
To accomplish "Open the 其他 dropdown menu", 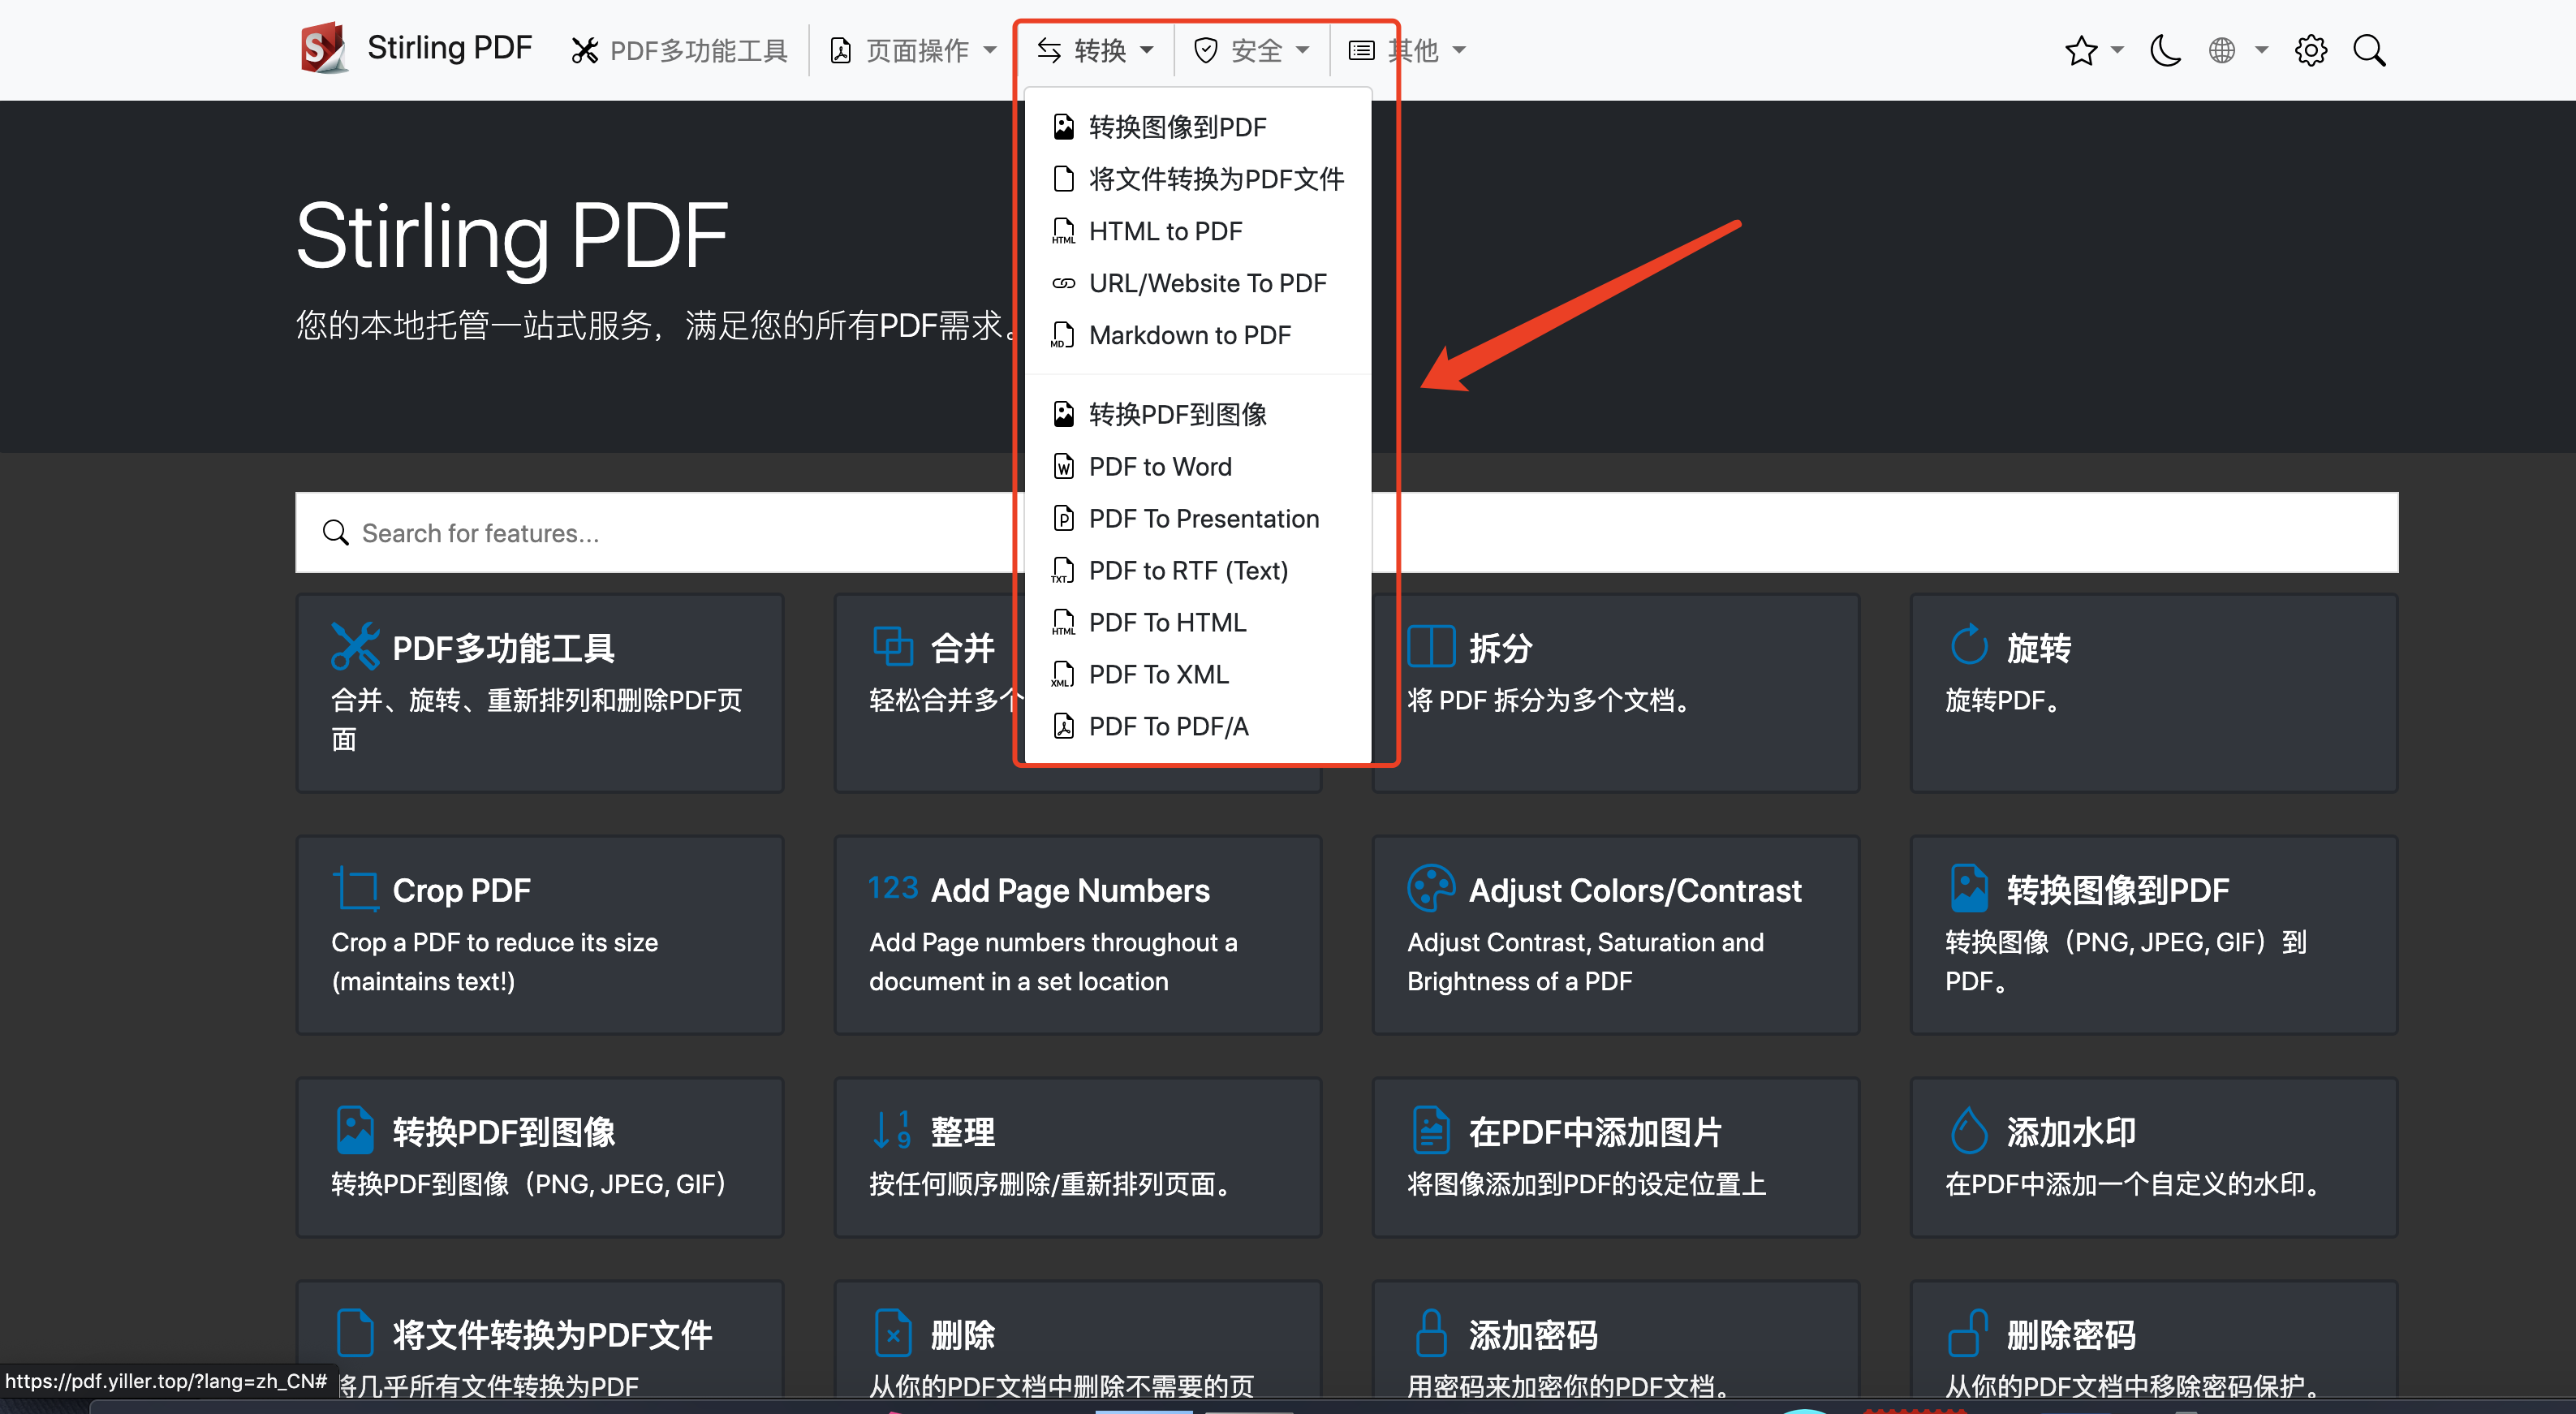I will point(1407,50).
